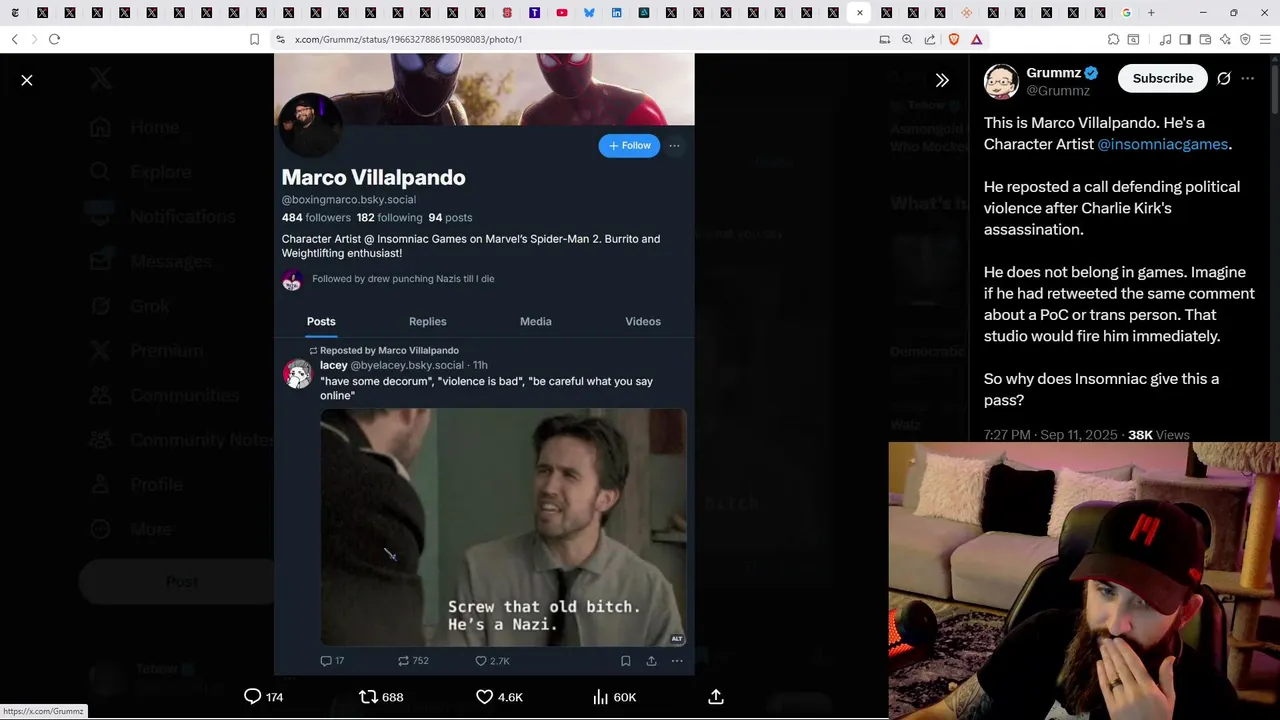
Task: Switch to the LinkedIn tab
Action: (616, 13)
